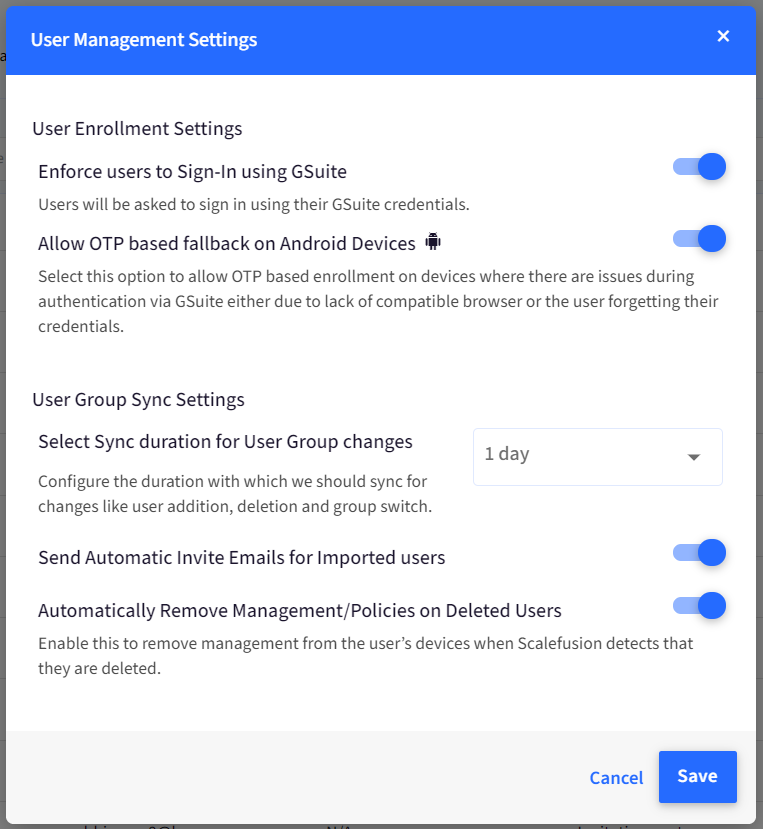Click 'Enable this to remove management' description
763x829 pixels.
(x=365, y=656)
